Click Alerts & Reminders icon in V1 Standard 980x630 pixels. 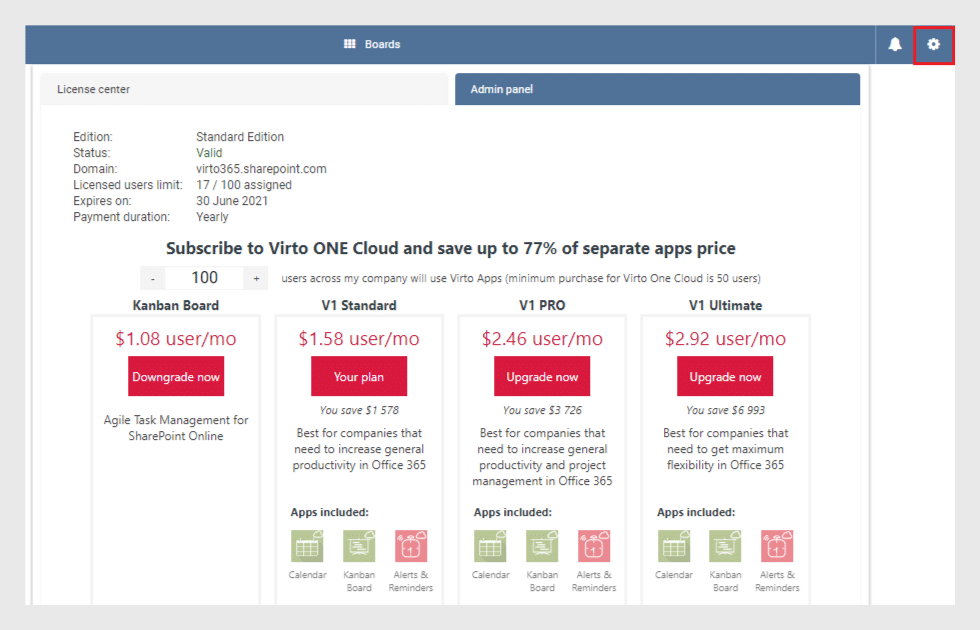411,546
